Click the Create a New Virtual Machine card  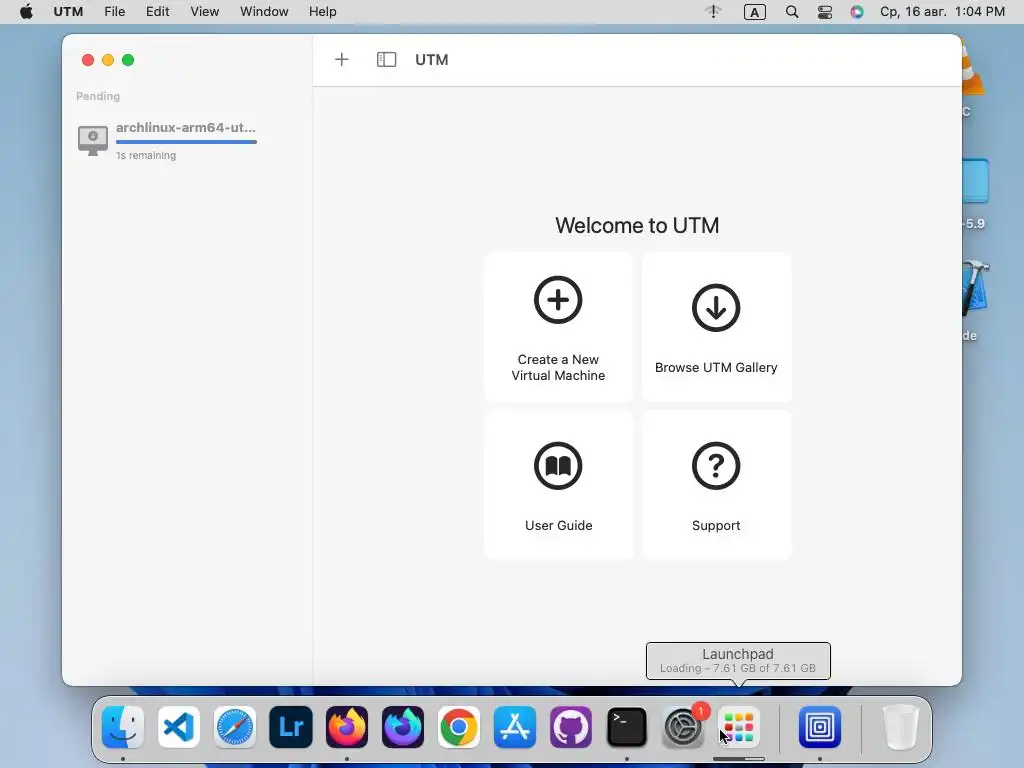(x=558, y=327)
